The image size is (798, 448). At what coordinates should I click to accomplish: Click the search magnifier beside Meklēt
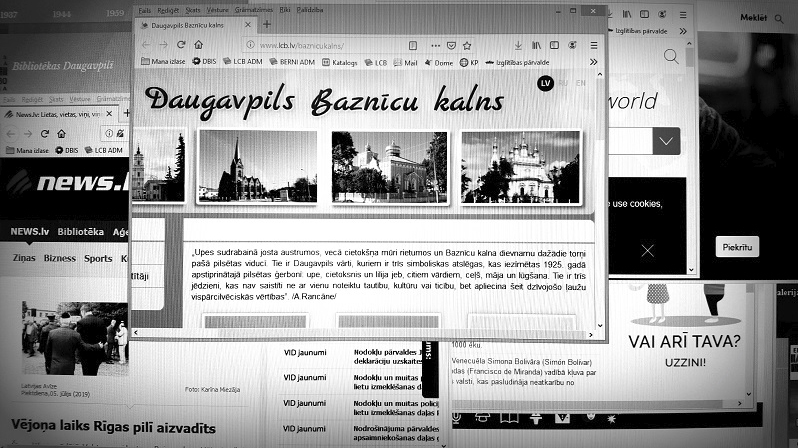[779, 19]
